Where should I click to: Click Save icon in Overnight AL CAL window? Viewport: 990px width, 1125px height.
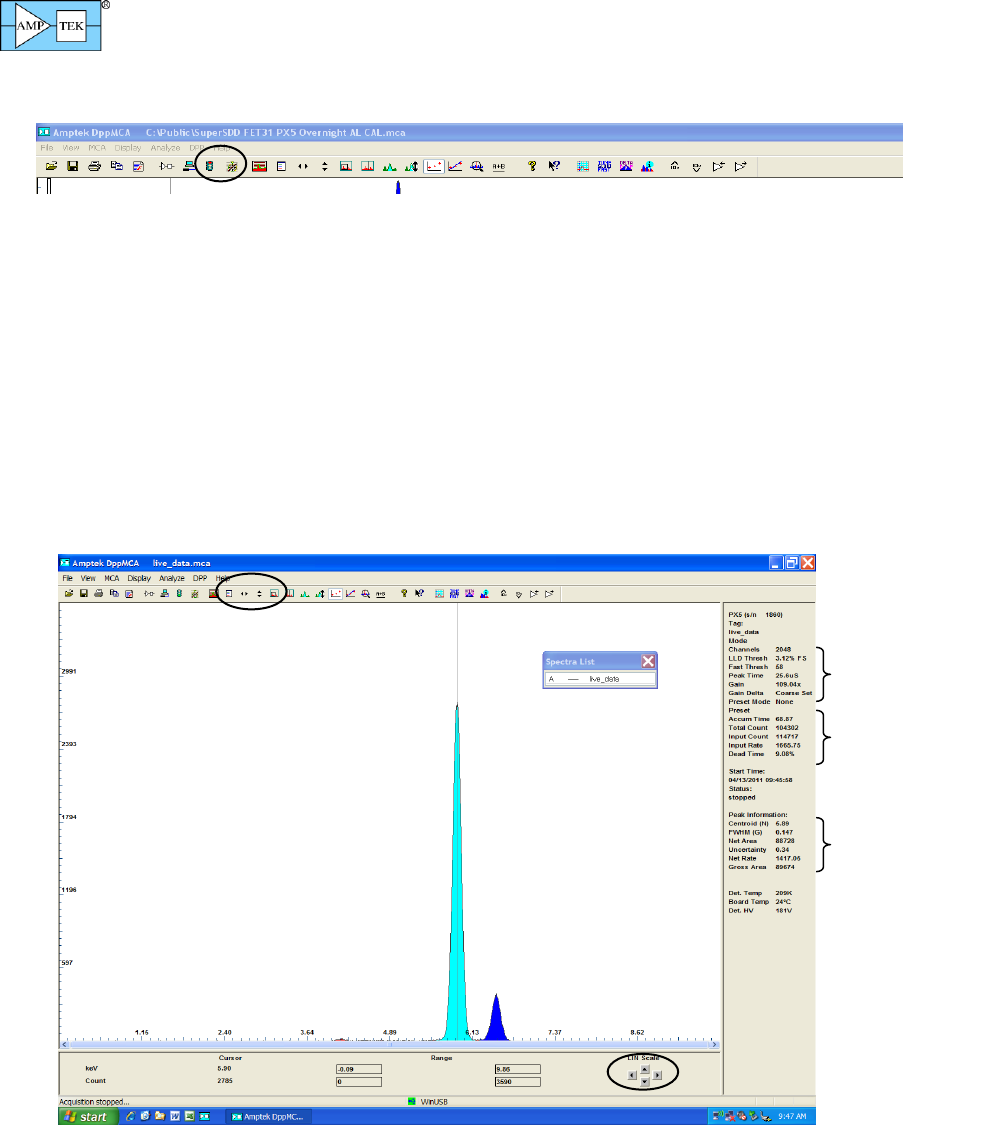tap(72, 166)
